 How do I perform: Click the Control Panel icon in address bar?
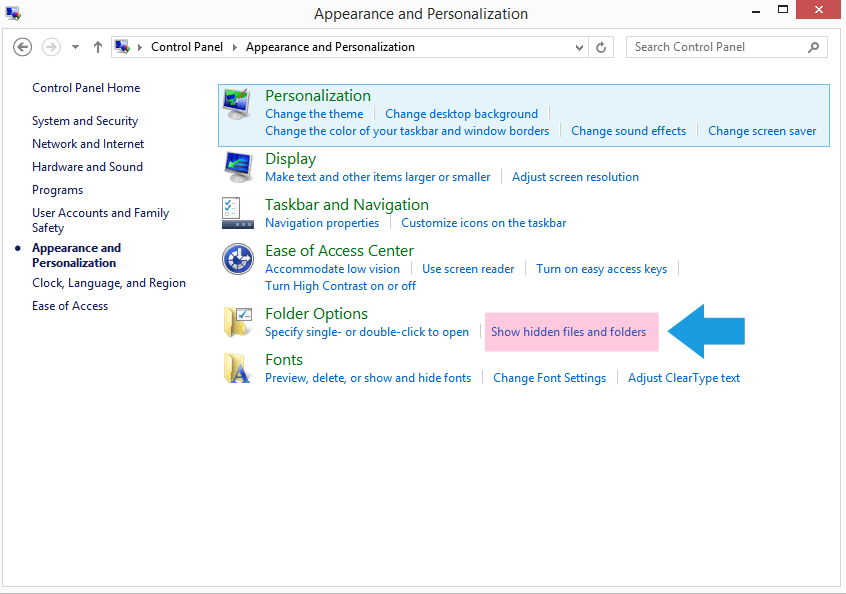[122, 47]
